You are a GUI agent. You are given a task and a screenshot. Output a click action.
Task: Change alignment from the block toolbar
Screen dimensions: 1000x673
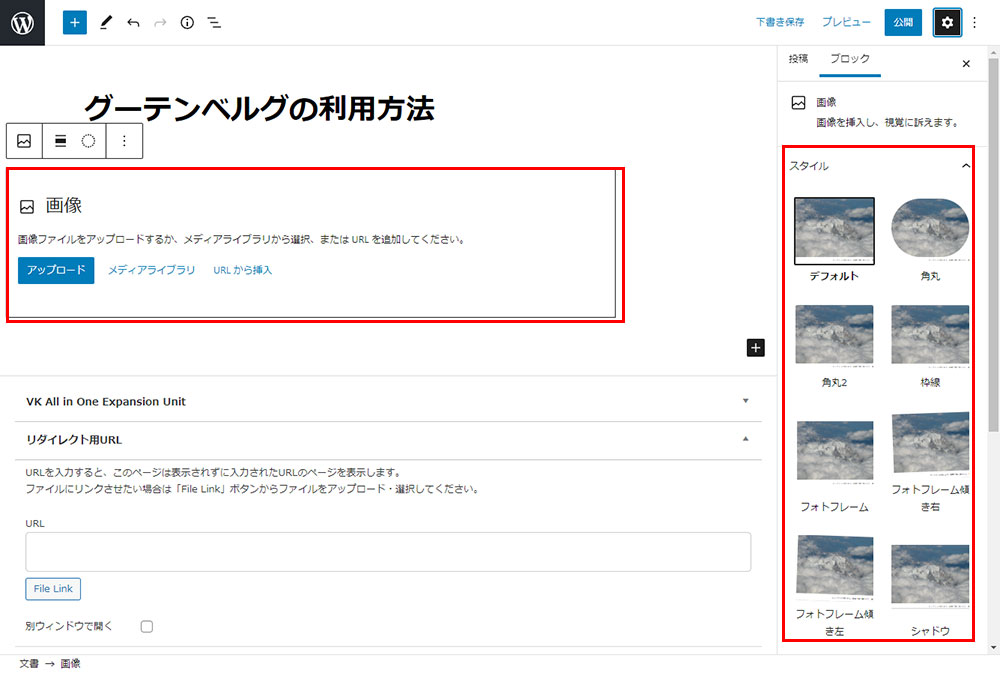(x=60, y=141)
